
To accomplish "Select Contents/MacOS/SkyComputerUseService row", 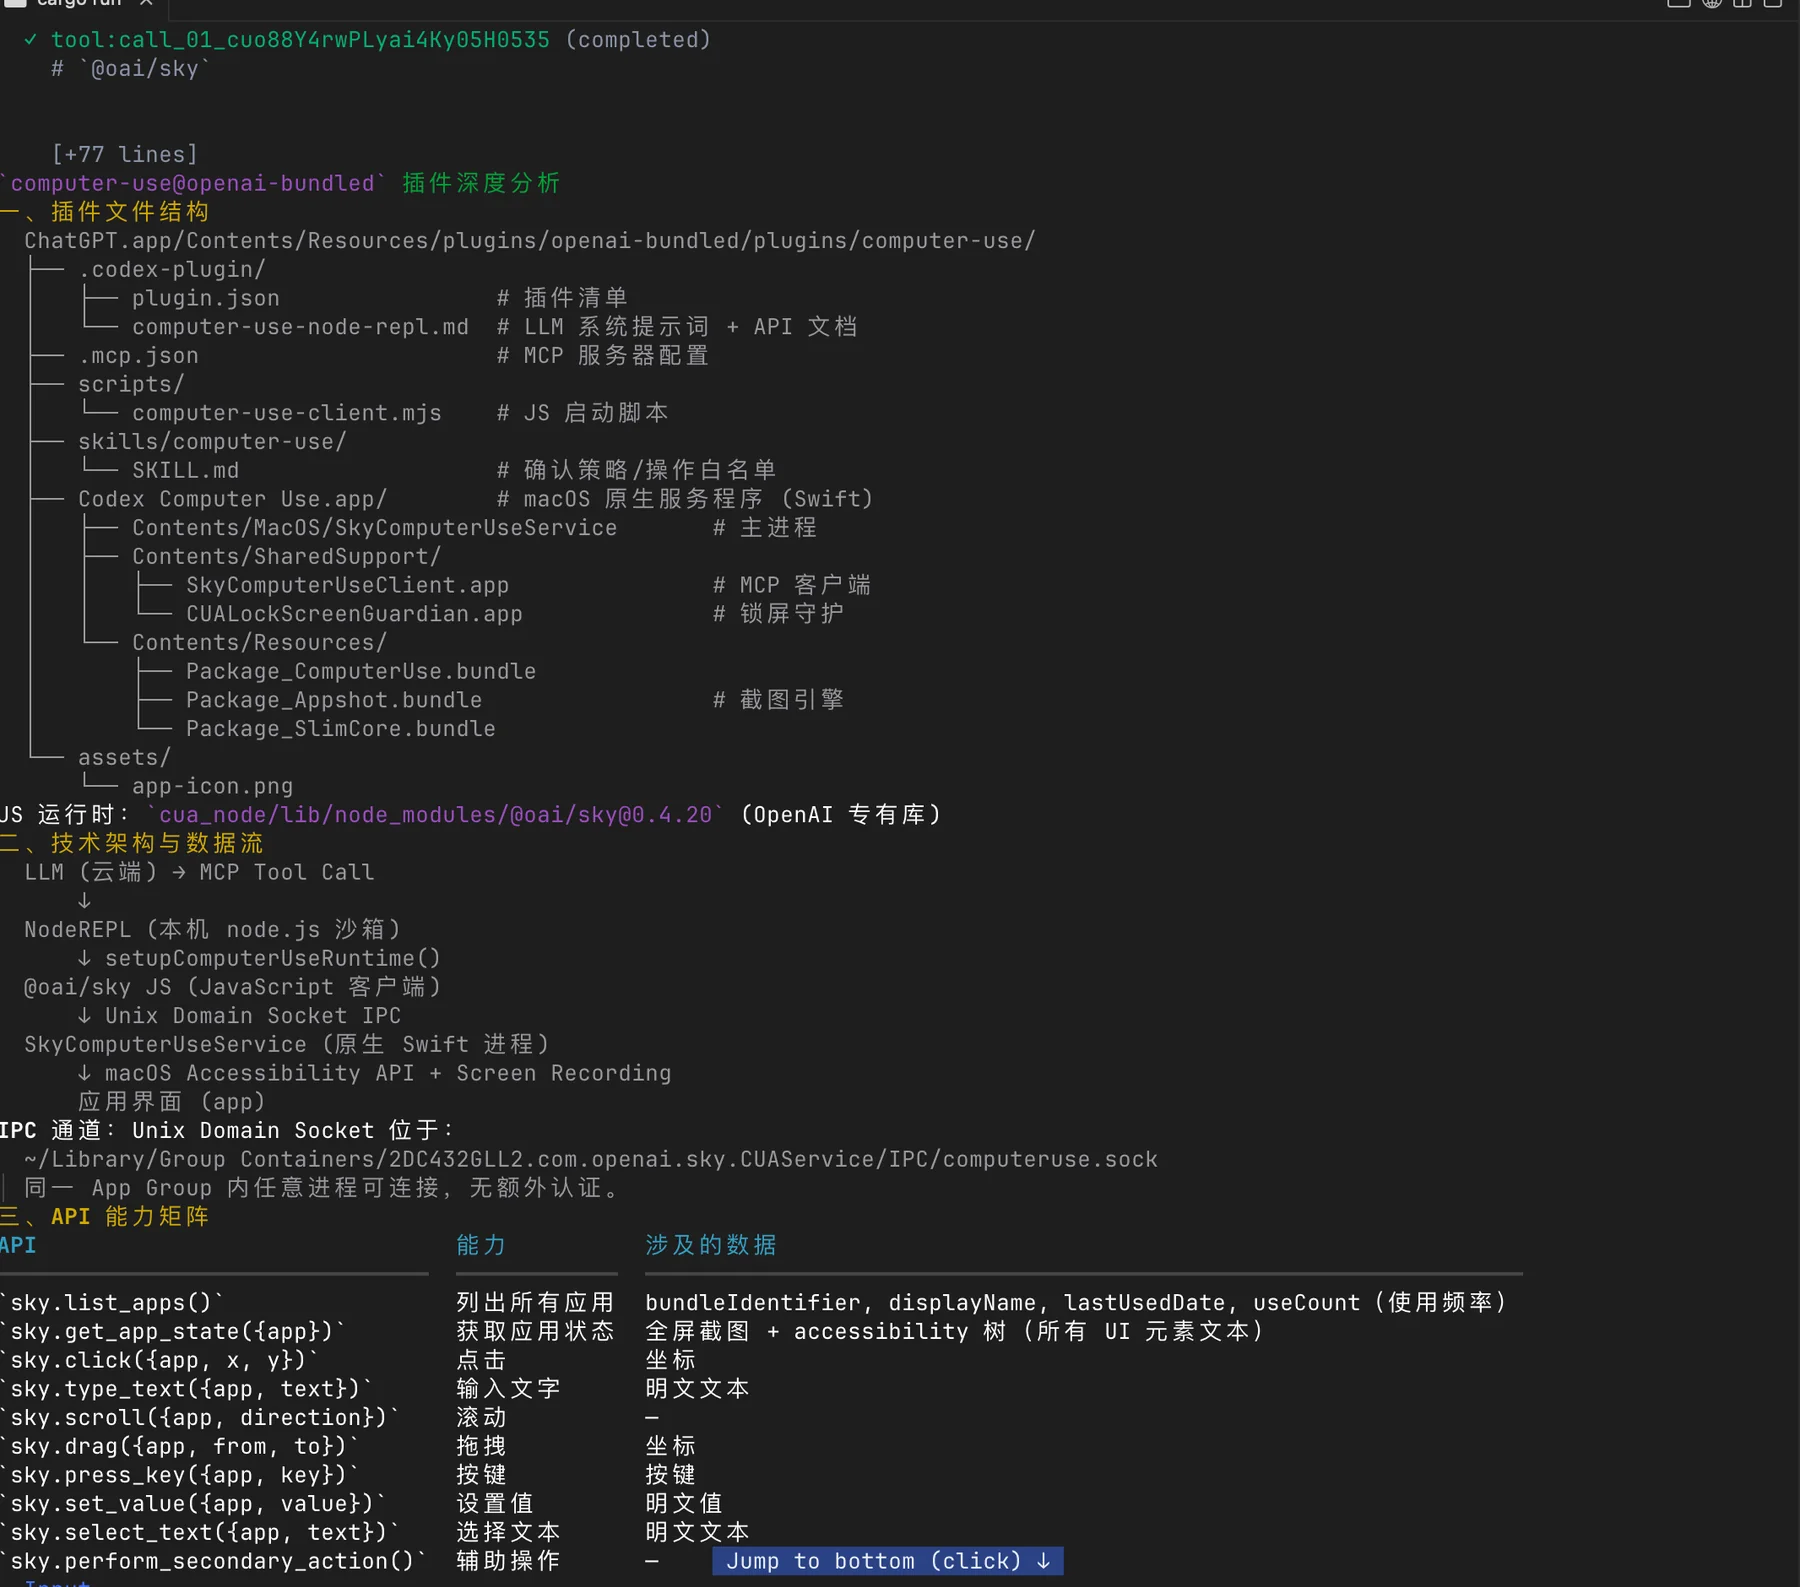I will click(375, 527).
